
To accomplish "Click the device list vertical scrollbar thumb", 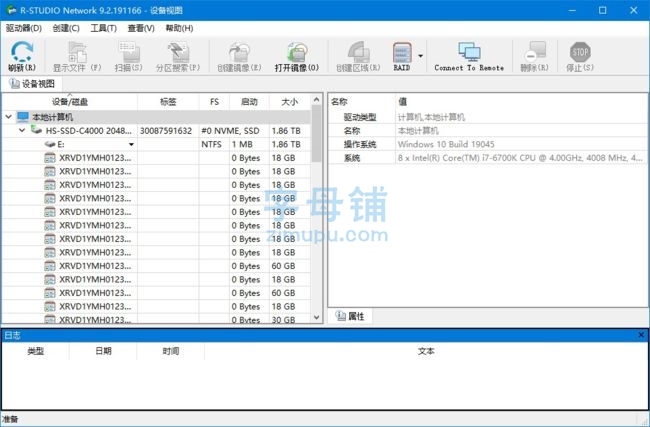I will 316,133.
